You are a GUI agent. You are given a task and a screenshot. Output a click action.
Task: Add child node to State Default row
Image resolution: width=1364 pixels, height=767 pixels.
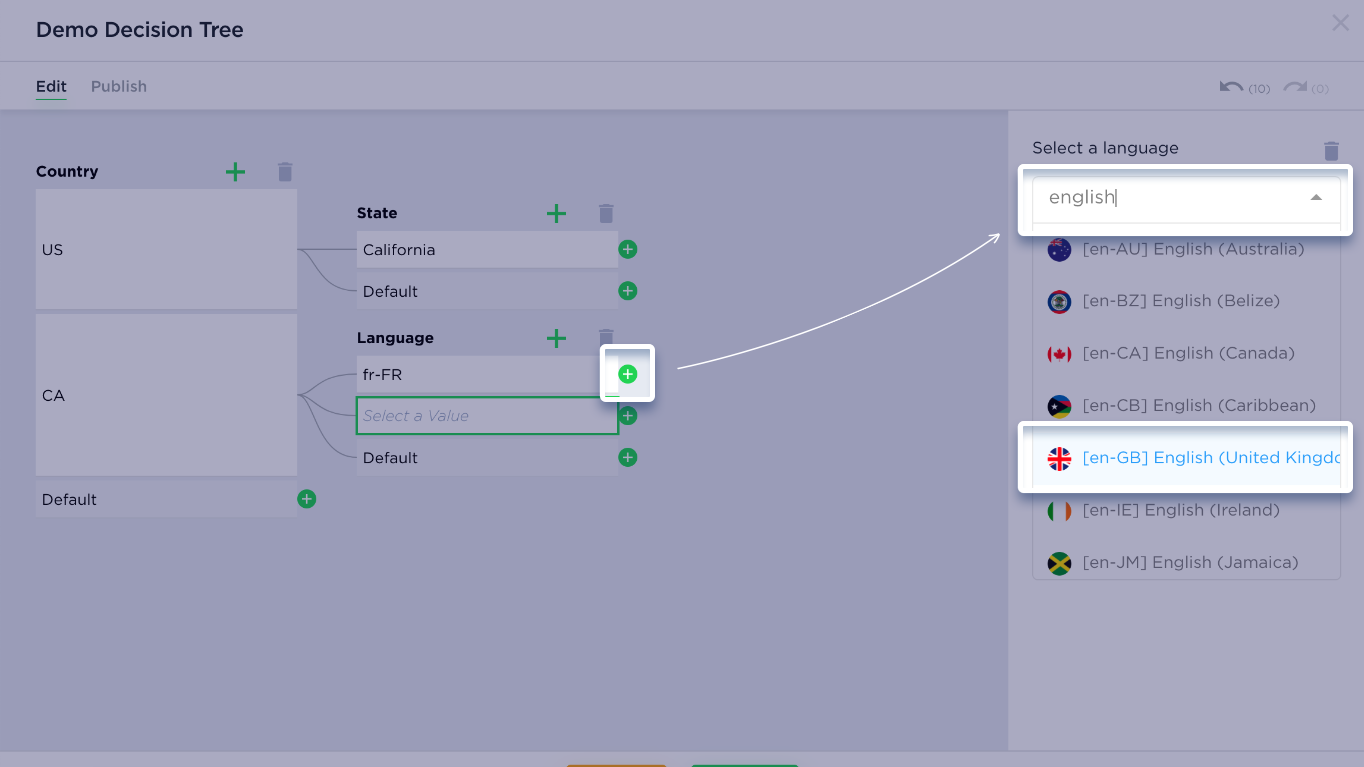(628, 291)
